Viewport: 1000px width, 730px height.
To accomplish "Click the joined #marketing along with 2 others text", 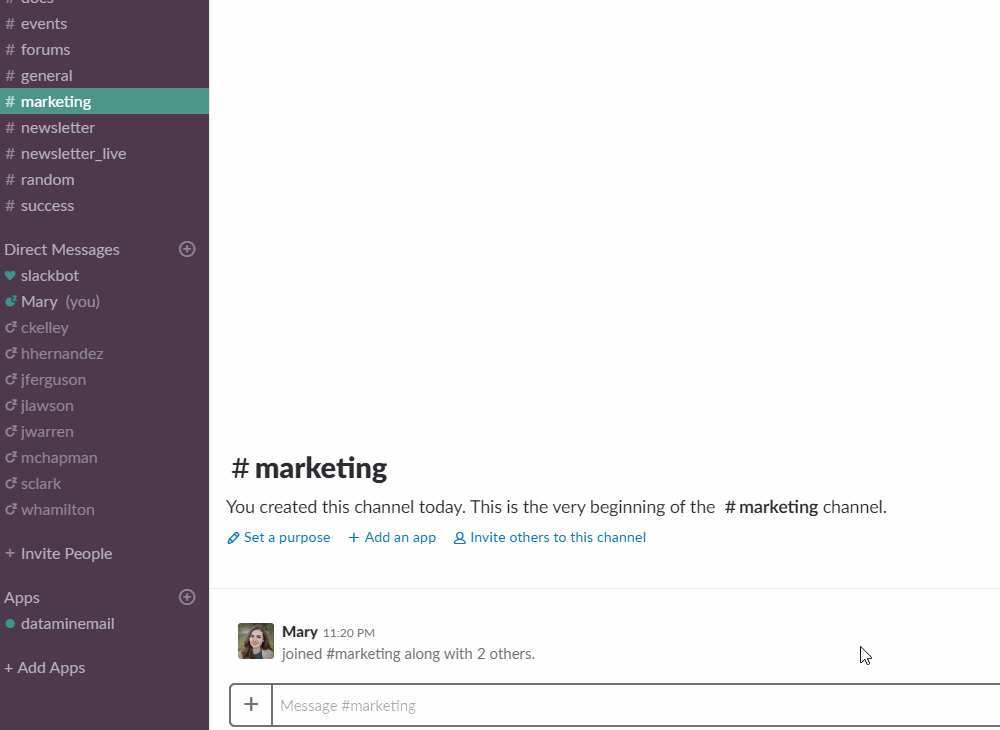I will click(408, 653).
